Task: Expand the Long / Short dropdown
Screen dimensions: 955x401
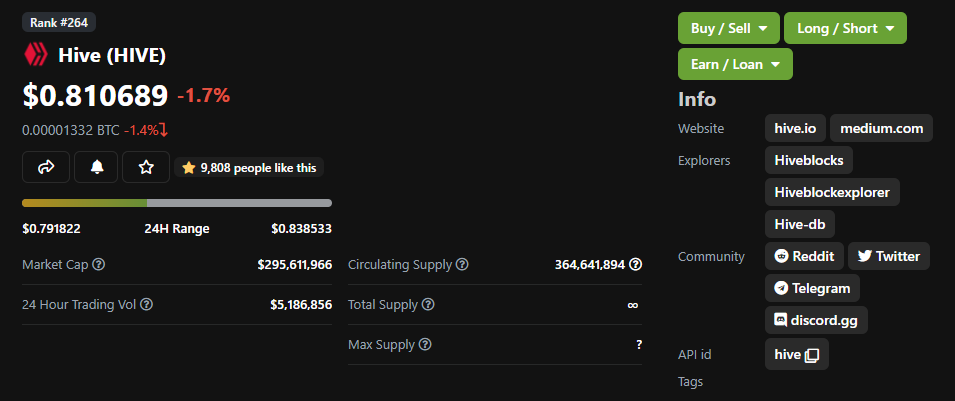Action: tap(845, 28)
